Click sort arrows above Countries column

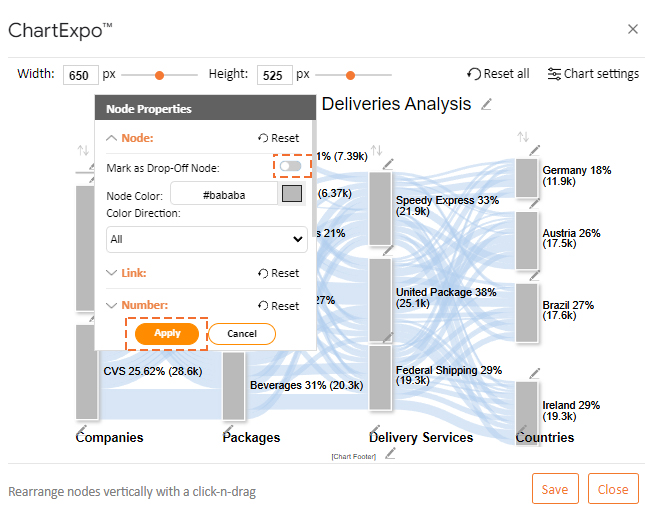(523, 137)
